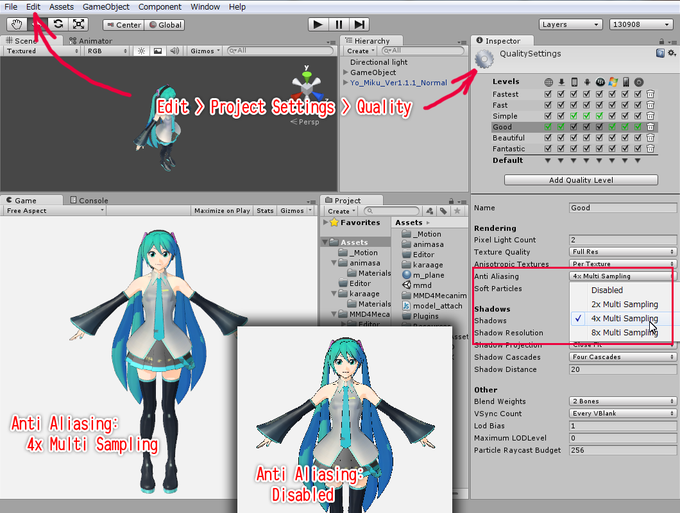Viewport: 680px width, 513px height.
Task: Toggle Fast checkbox in Windows flag column
Action: pyautogui.click(x=612, y=105)
